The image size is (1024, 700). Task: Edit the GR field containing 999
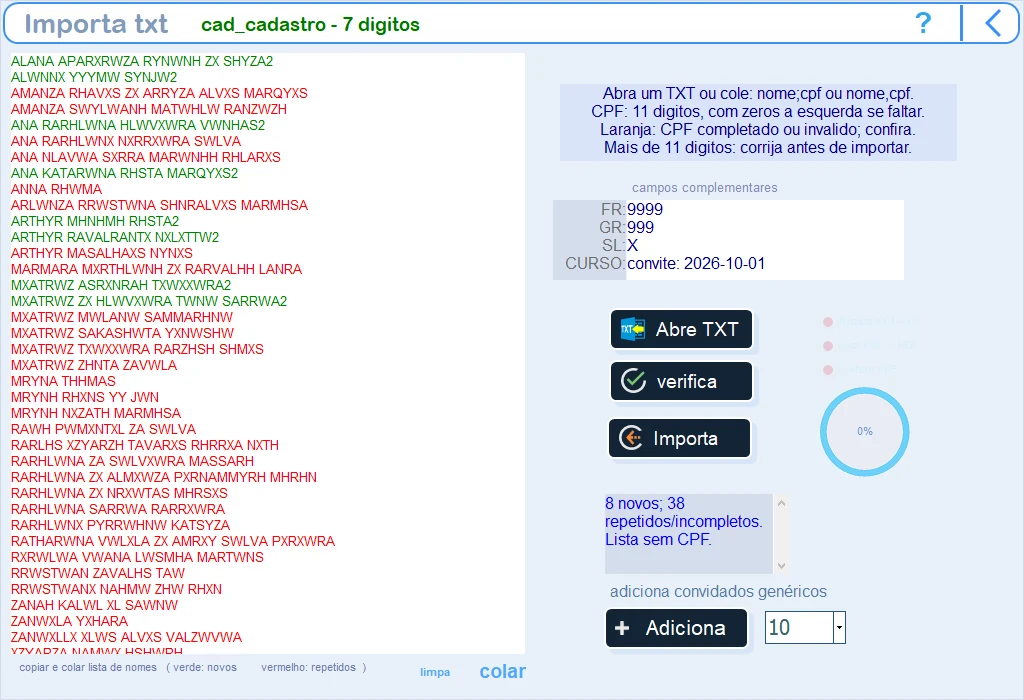(x=765, y=227)
